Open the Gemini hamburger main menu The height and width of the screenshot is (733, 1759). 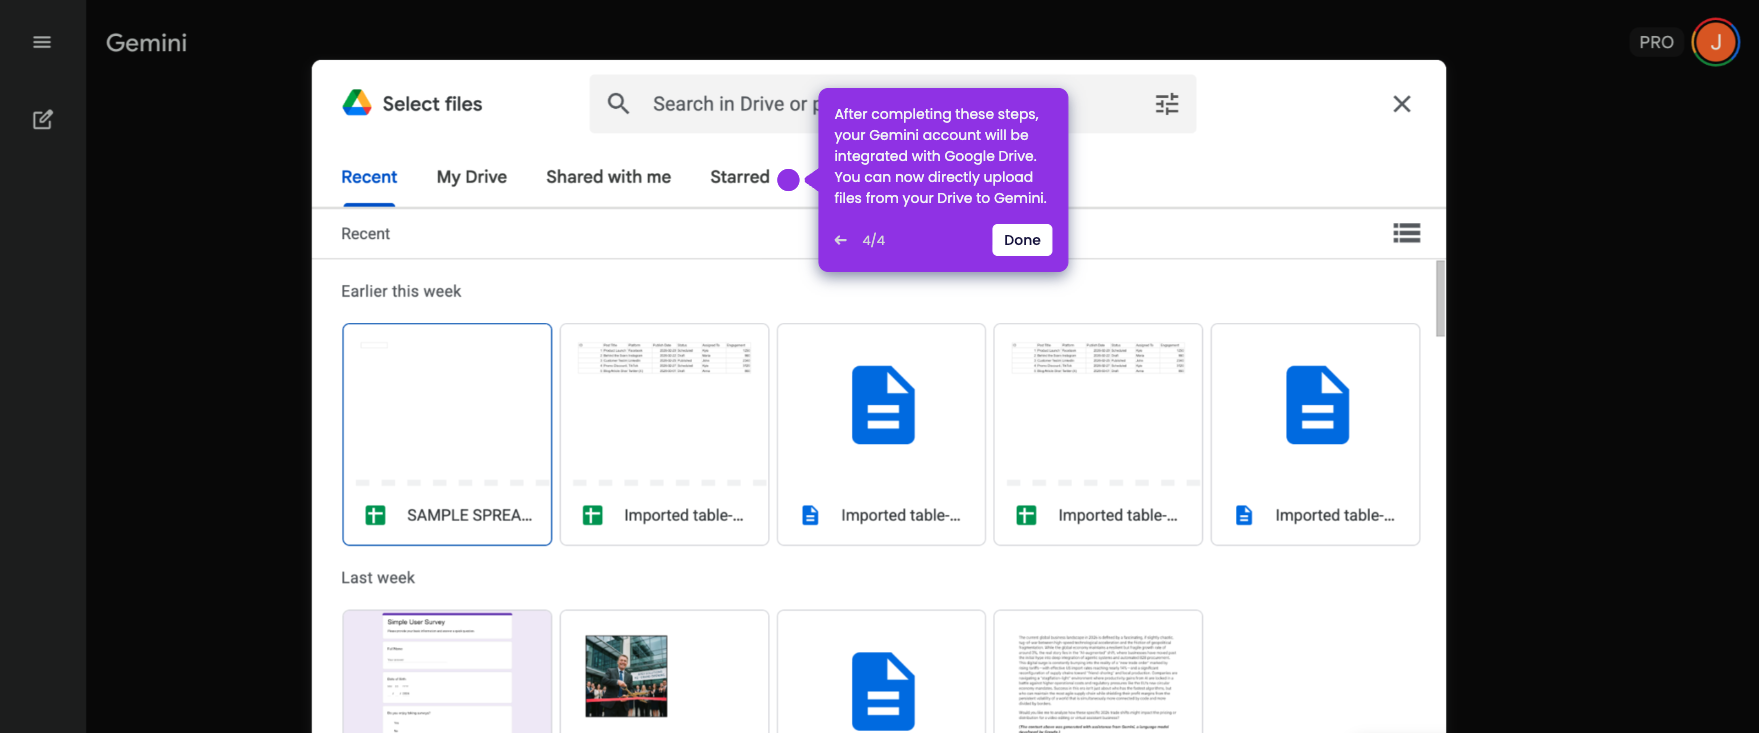pyautogui.click(x=42, y=42)
